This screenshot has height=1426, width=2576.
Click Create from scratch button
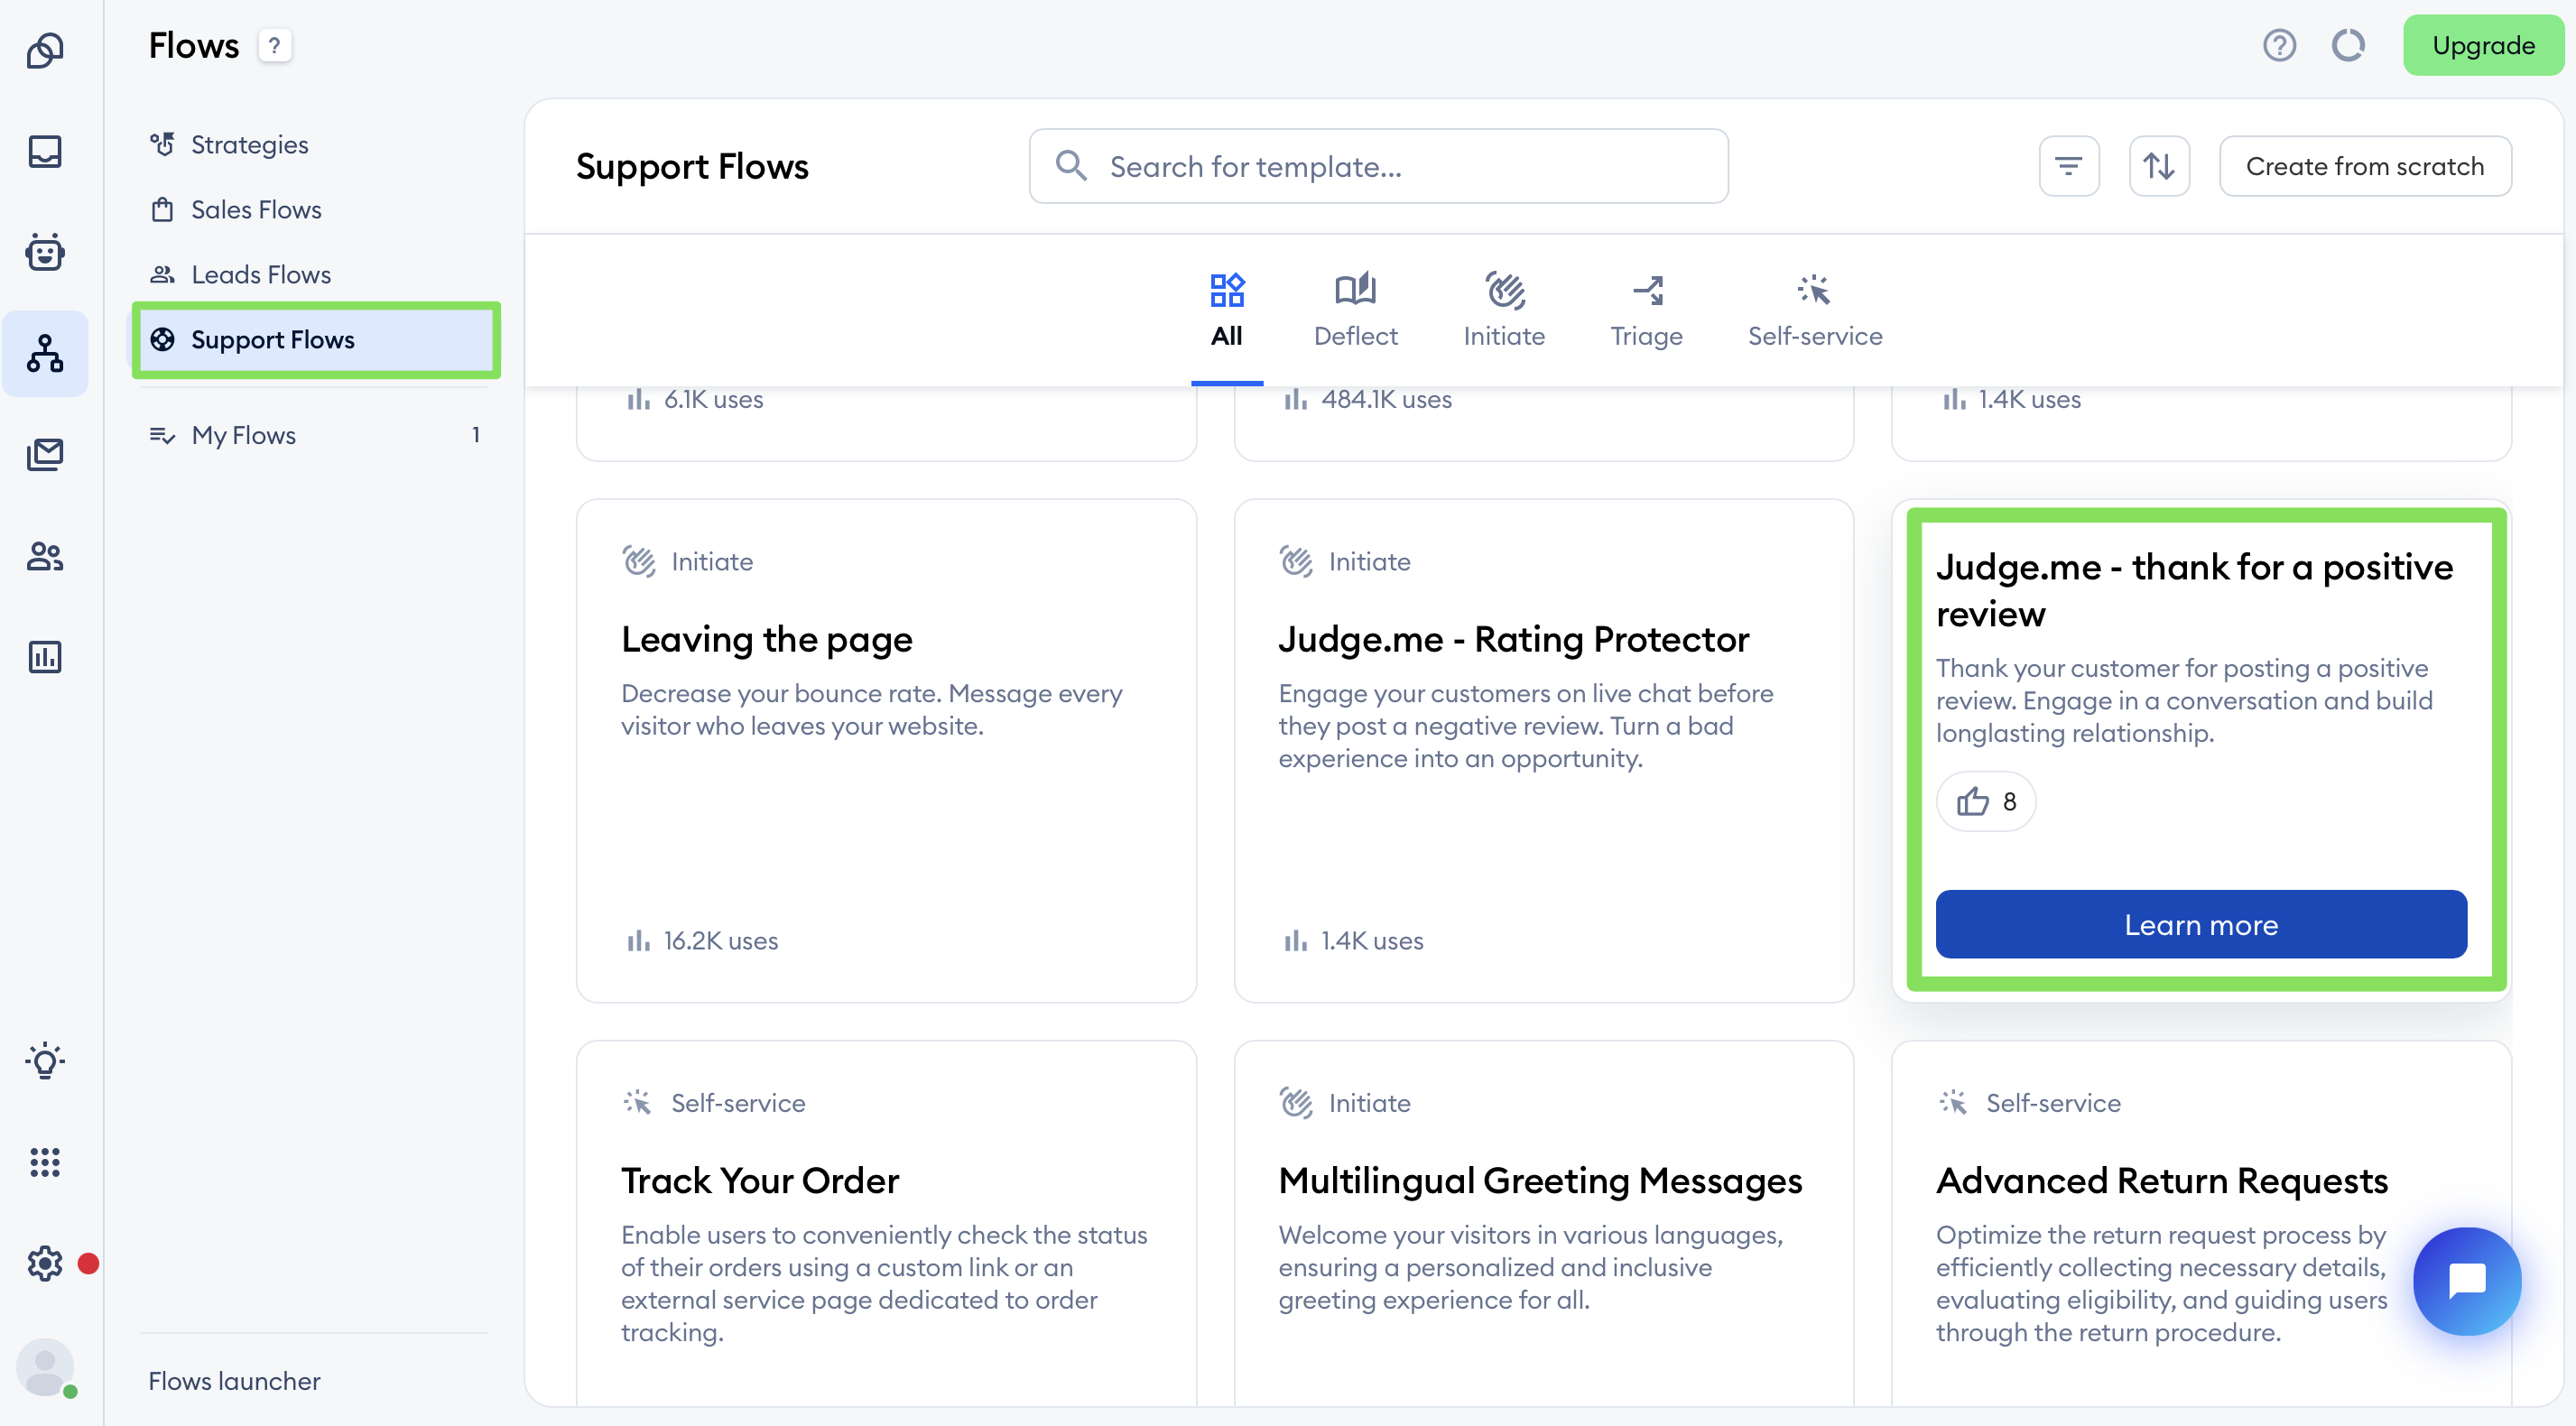2365,166
